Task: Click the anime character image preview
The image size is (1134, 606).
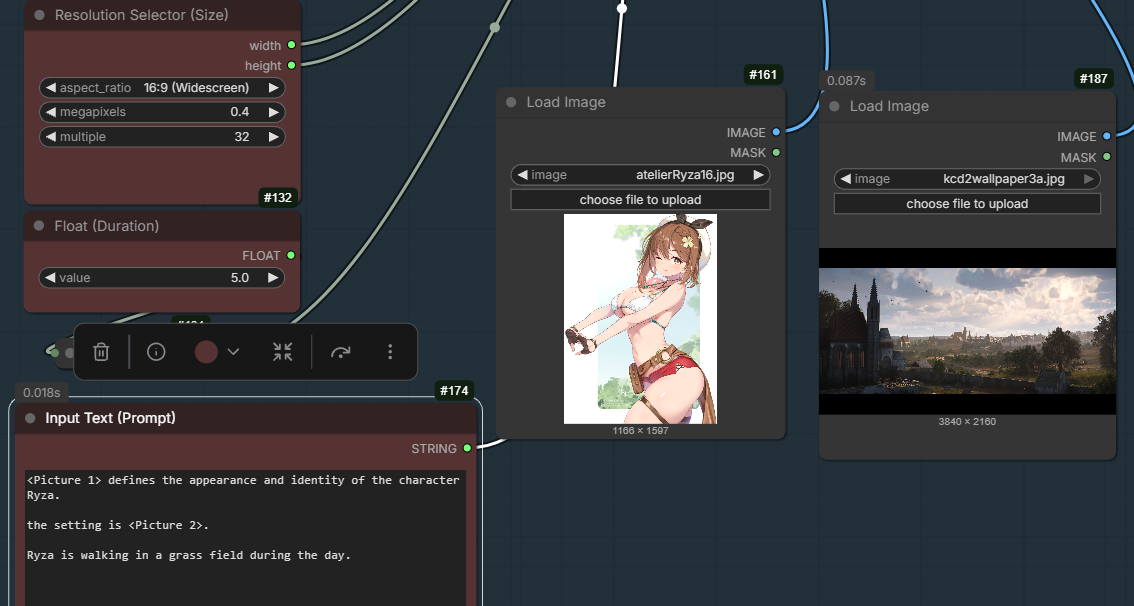Action: coord(640,319)
